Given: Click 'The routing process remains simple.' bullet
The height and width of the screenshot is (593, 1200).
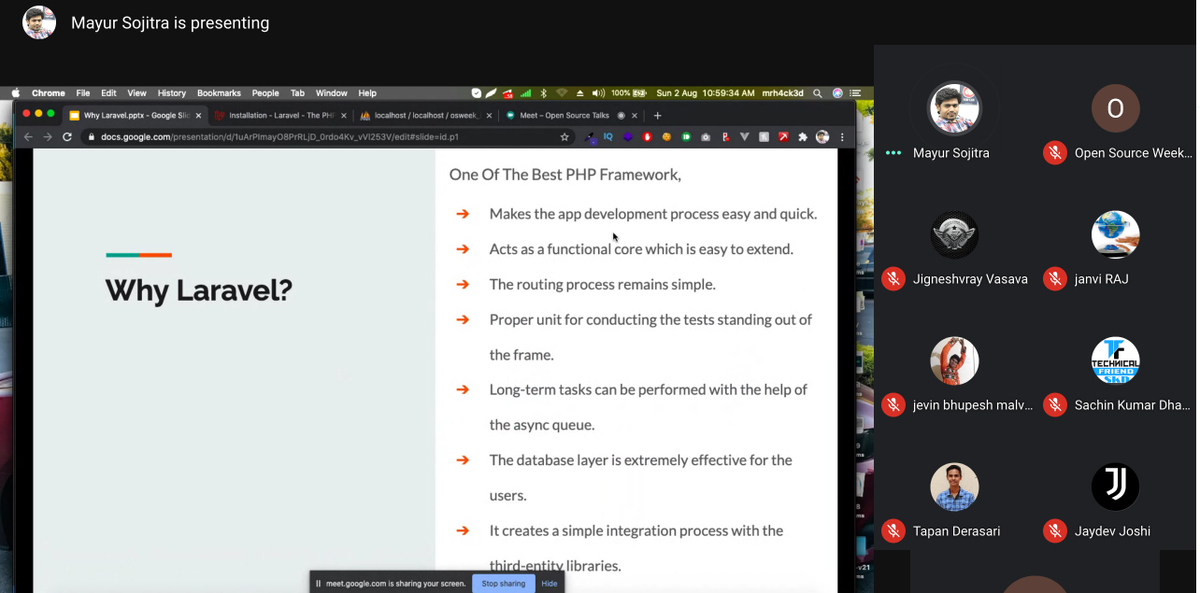Looking at the screenshot, I should 602,285.
